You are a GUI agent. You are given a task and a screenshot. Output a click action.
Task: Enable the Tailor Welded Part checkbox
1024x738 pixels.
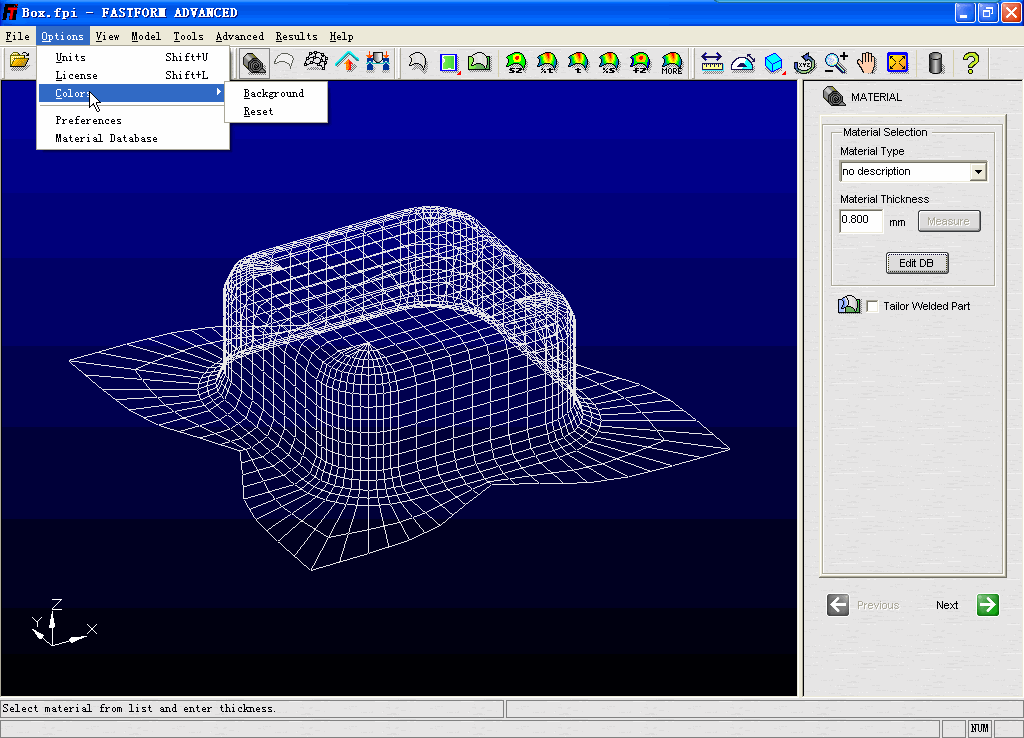(872, 306)
